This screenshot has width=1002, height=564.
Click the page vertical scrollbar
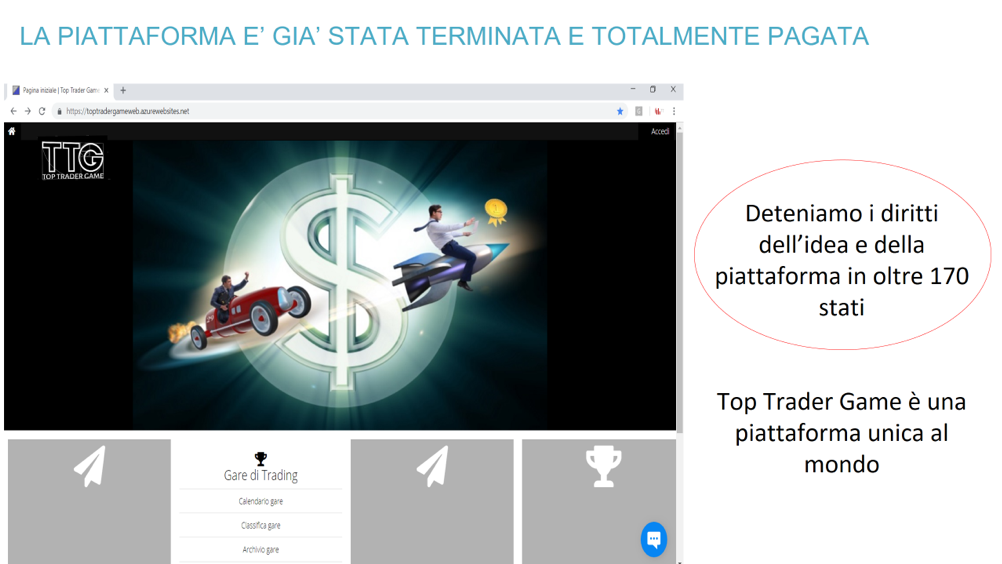679,281
